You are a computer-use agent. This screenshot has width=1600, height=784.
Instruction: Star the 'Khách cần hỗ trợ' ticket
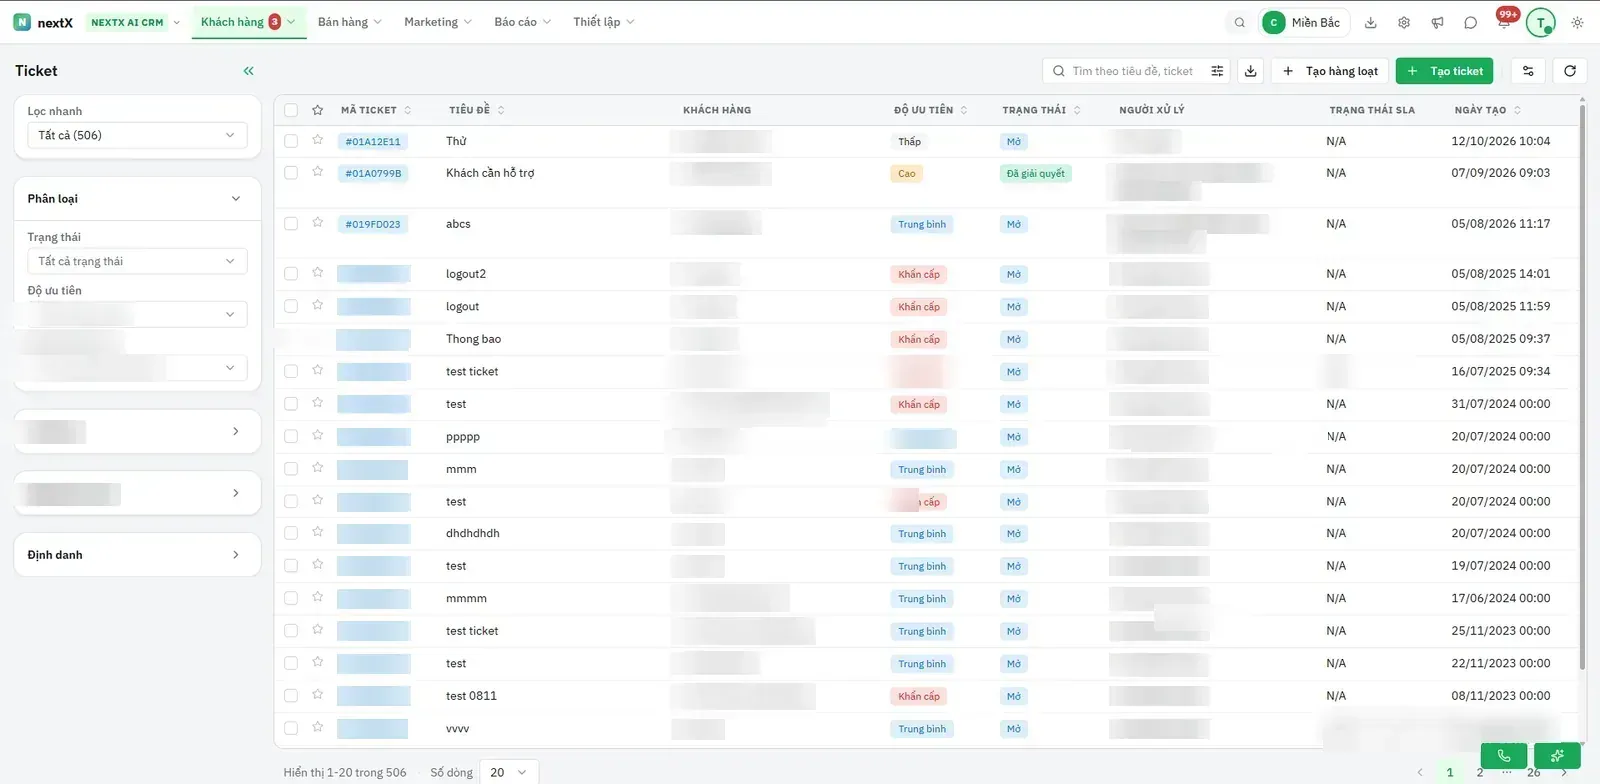pos(318,172)
